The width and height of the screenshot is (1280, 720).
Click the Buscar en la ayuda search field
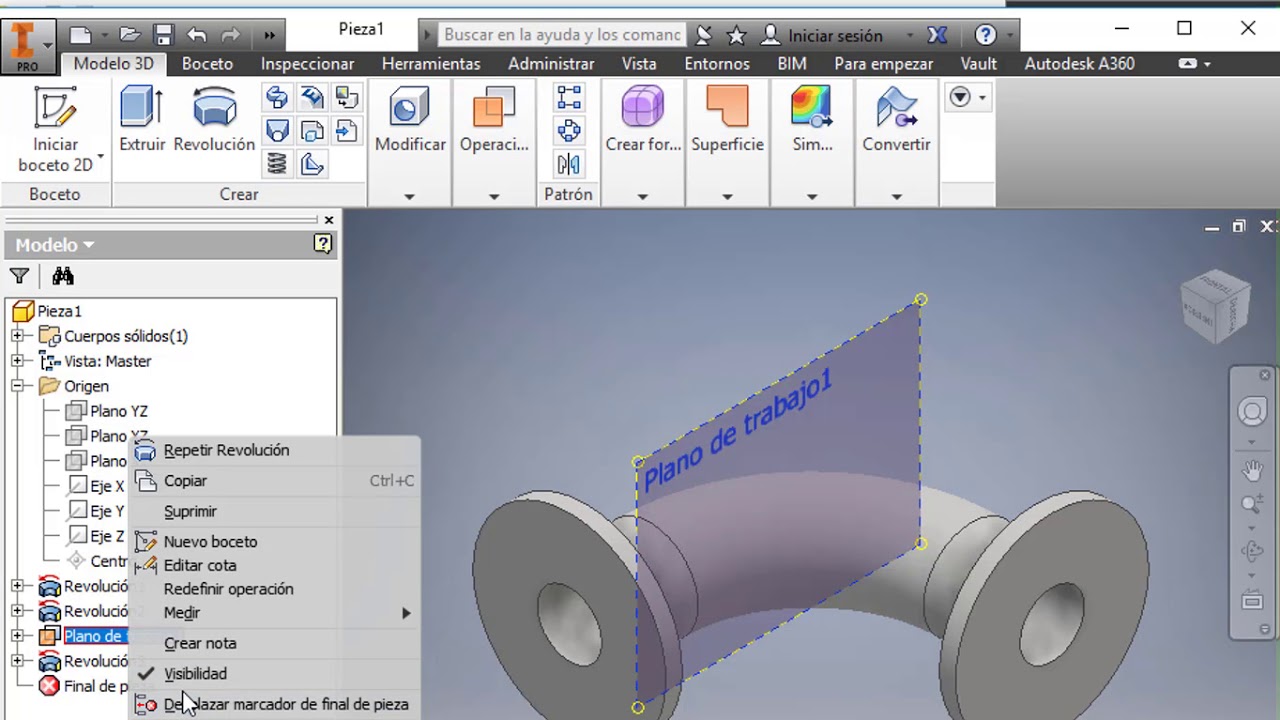tap(562, 35)
